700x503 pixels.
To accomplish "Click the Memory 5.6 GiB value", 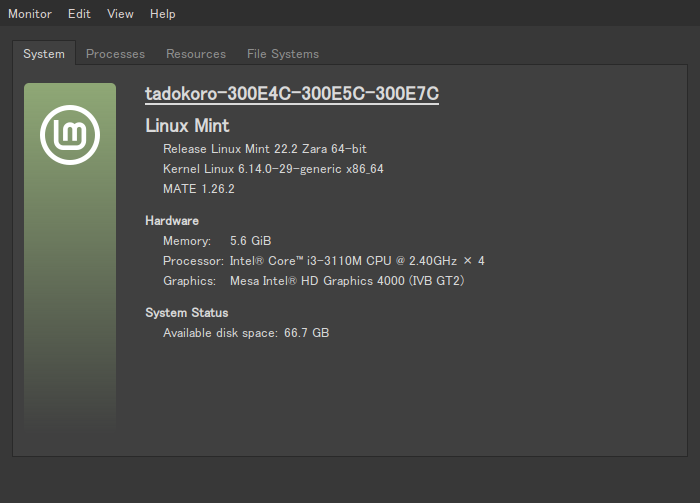I will pyautogui.click(x=250, y=241).
